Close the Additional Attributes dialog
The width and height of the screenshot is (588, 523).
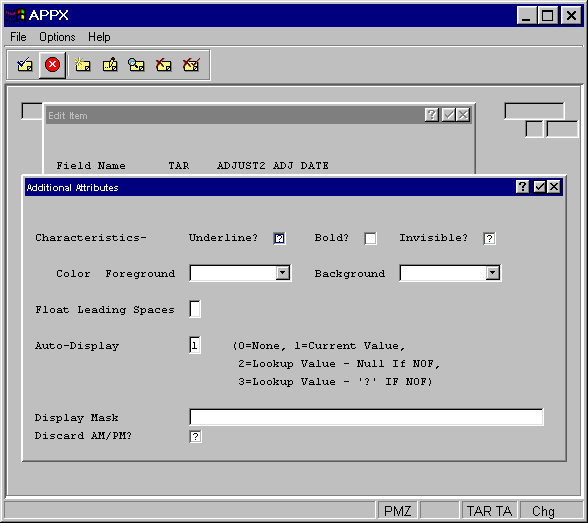(554, 187)
